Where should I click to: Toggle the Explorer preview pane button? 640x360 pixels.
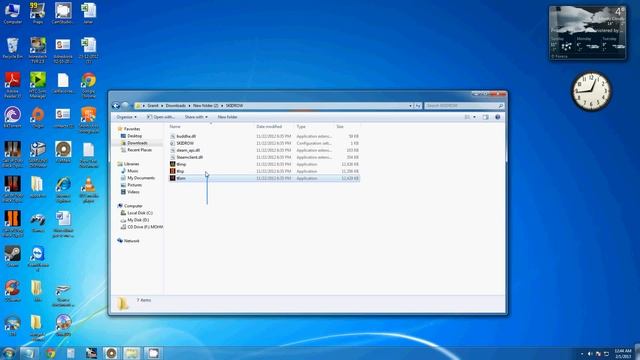tap(485, 117)
